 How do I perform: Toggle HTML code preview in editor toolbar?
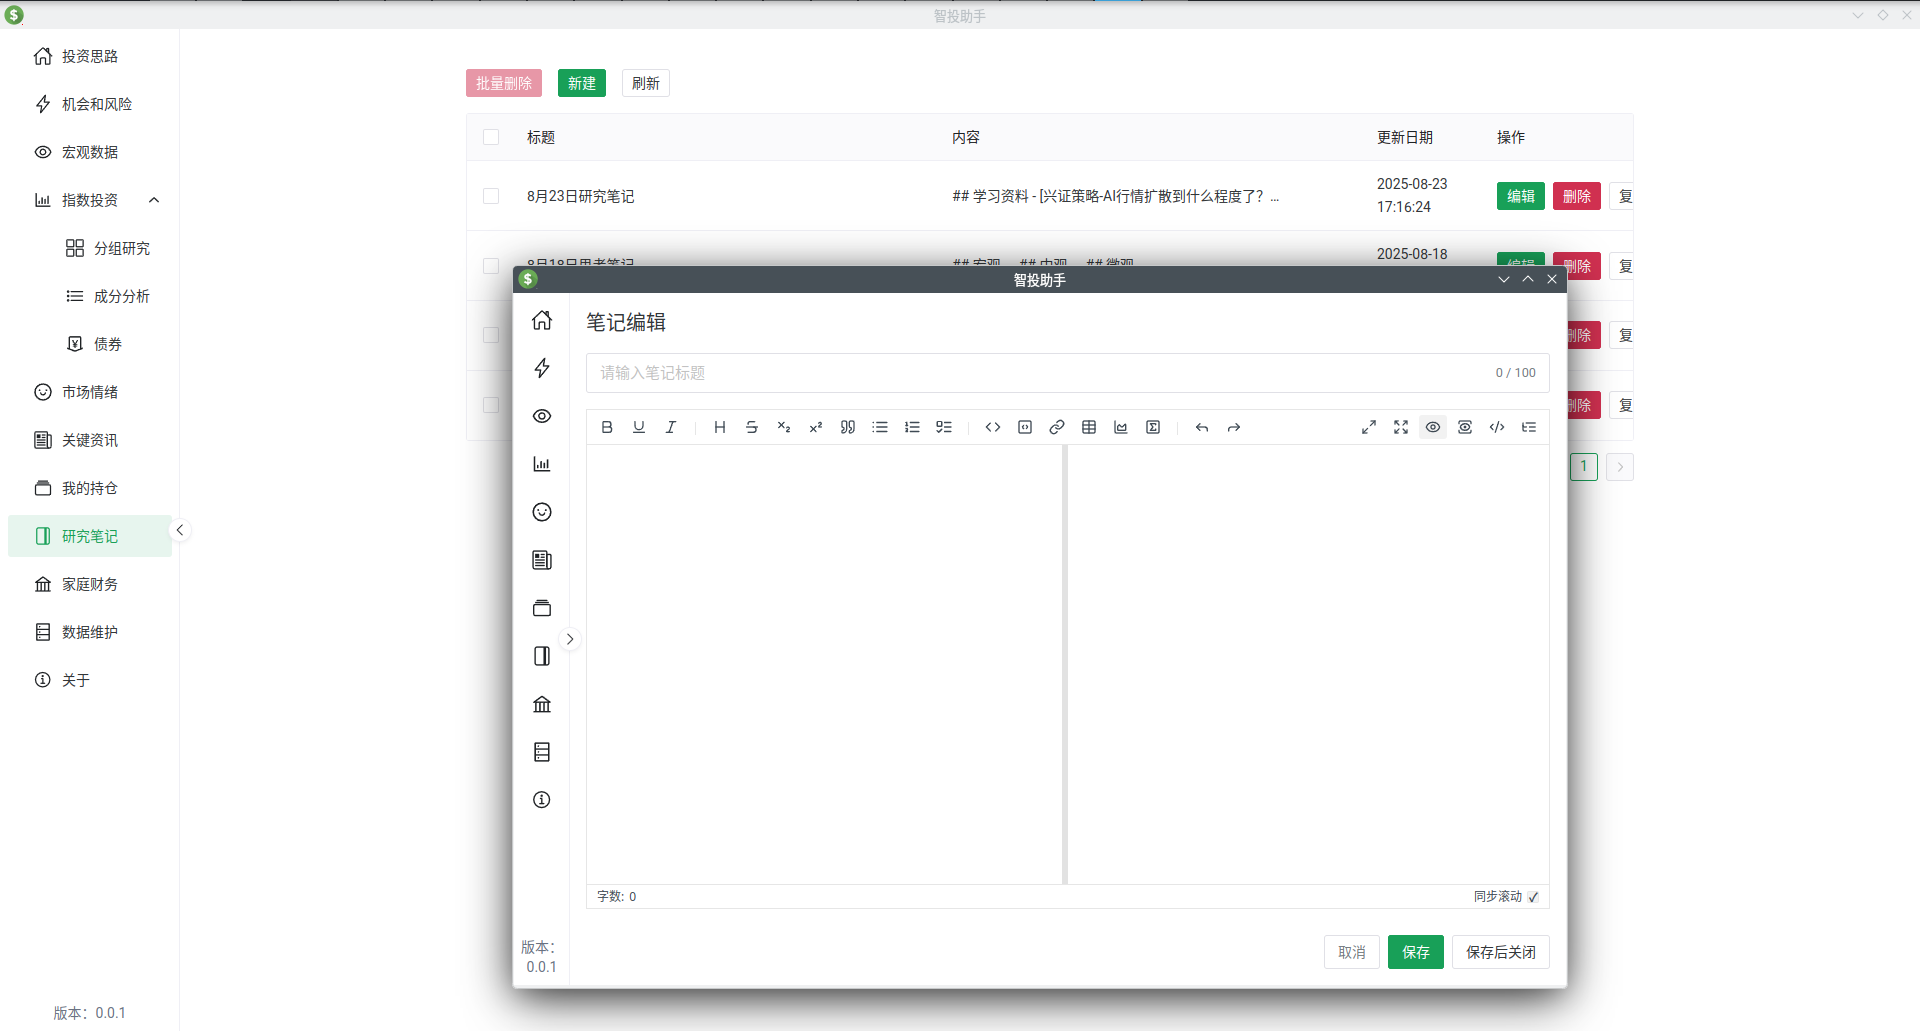(x=1497, y=427)
